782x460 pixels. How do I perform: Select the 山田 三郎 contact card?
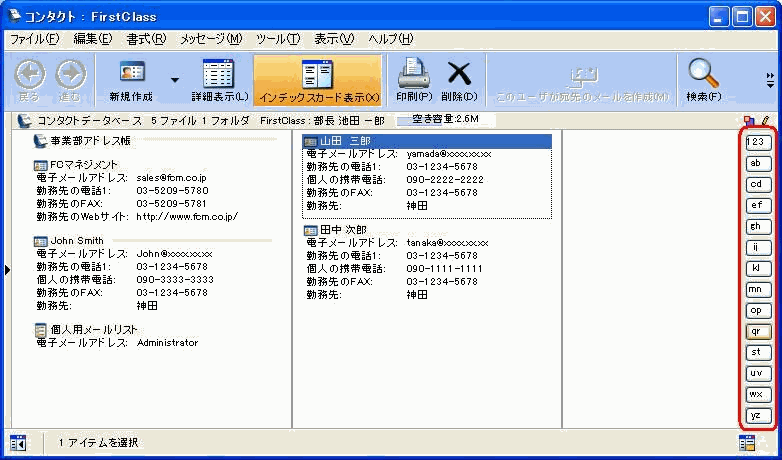tap(345, 141)
